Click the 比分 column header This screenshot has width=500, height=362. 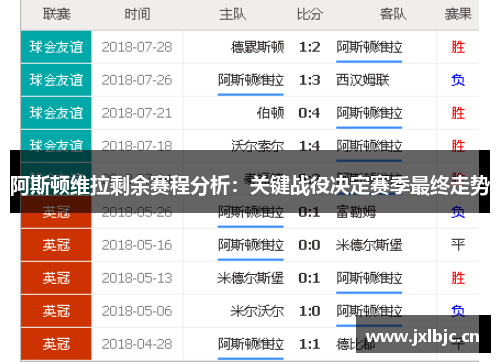(x=310, y=14)
